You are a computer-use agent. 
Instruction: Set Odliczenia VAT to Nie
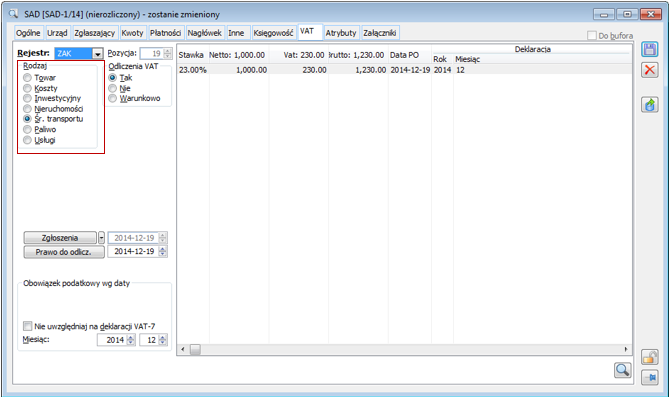click(x=113, y=88)
